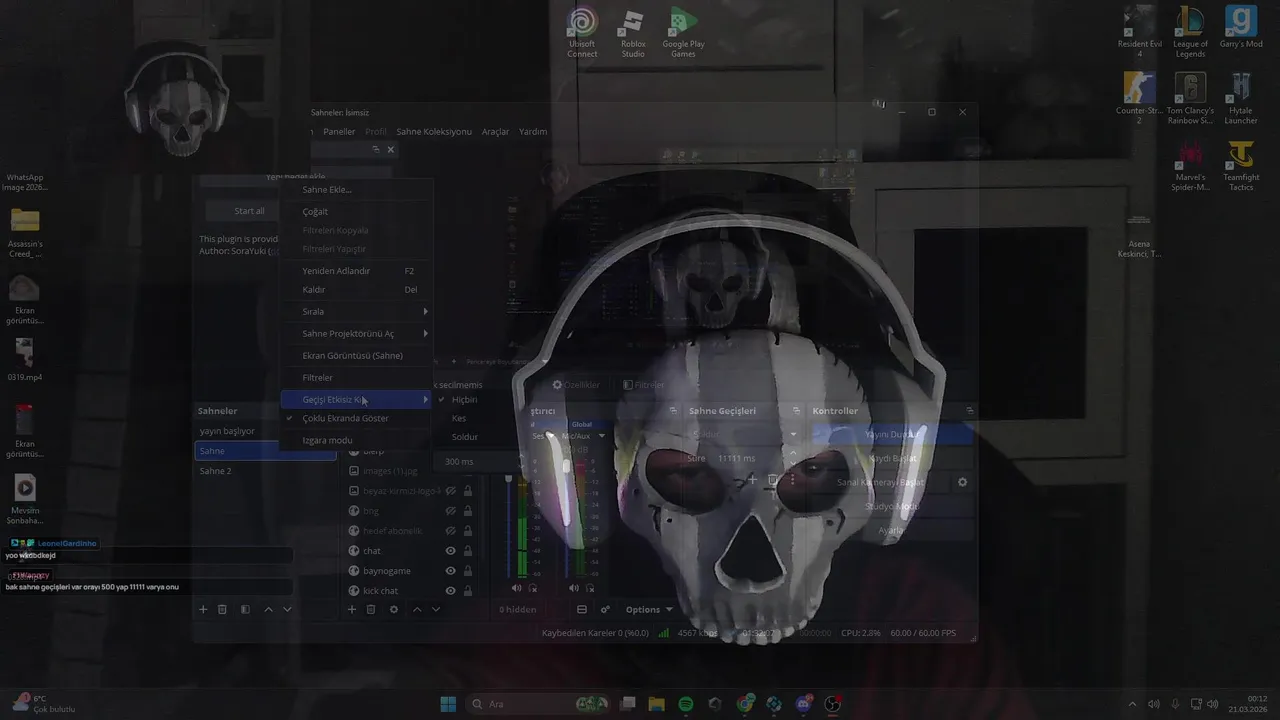Mute the Mic/Aux channel speaker icon
This screenshot has width=1280, height=720.
[x=573, y=588]
